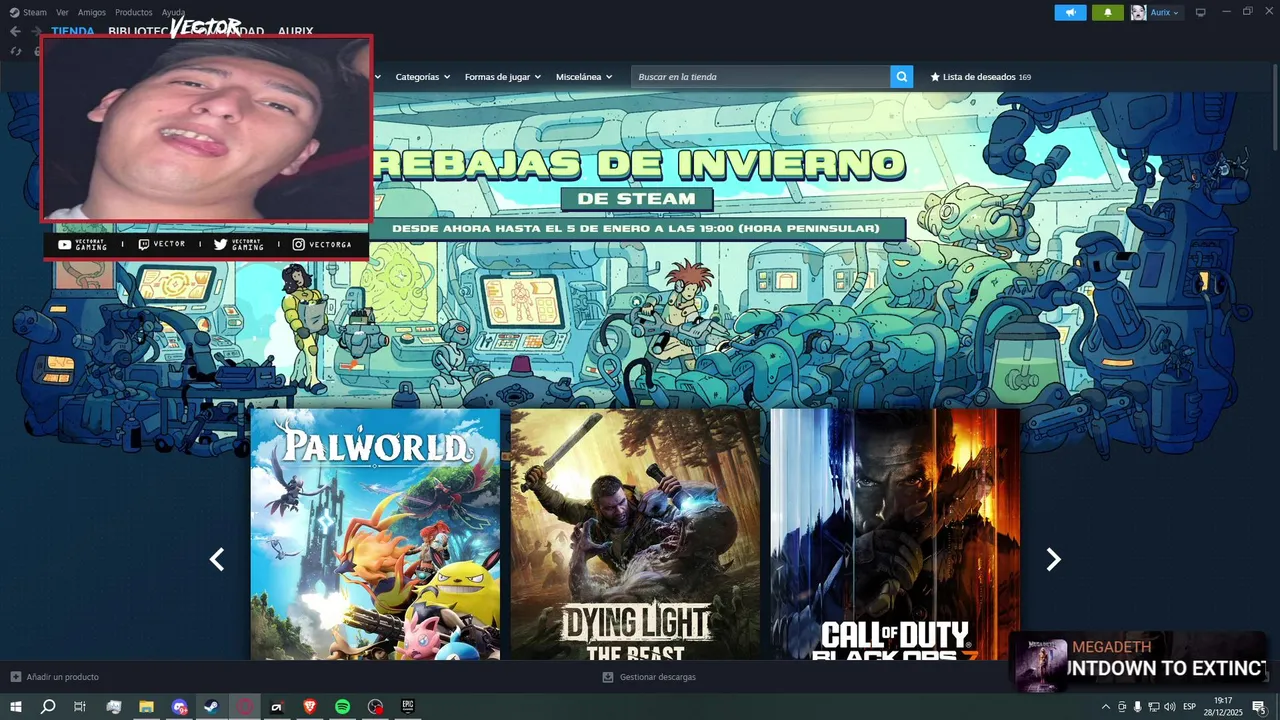This screenshot has width=1280, height=720.
Task: Click the network tray icon
Action: point(1154,707)
